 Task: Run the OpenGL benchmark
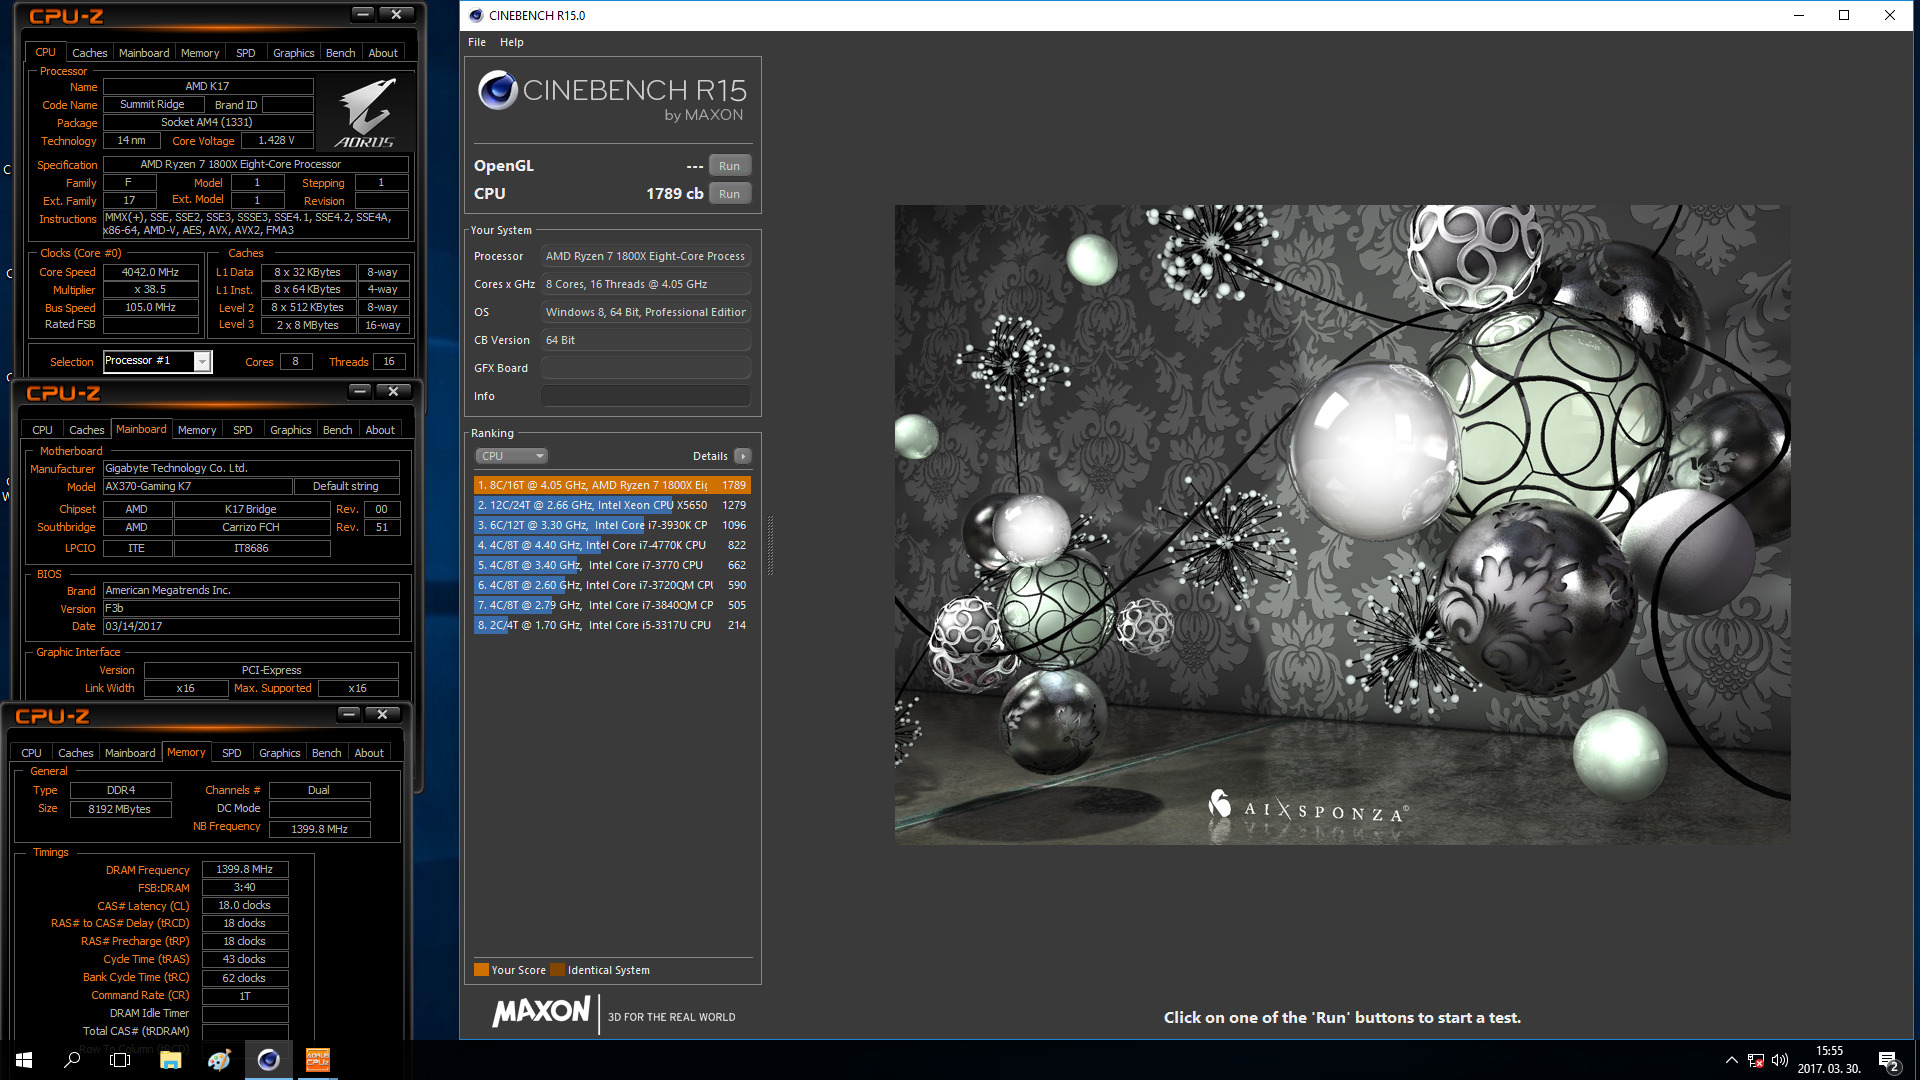pos(729,166)
